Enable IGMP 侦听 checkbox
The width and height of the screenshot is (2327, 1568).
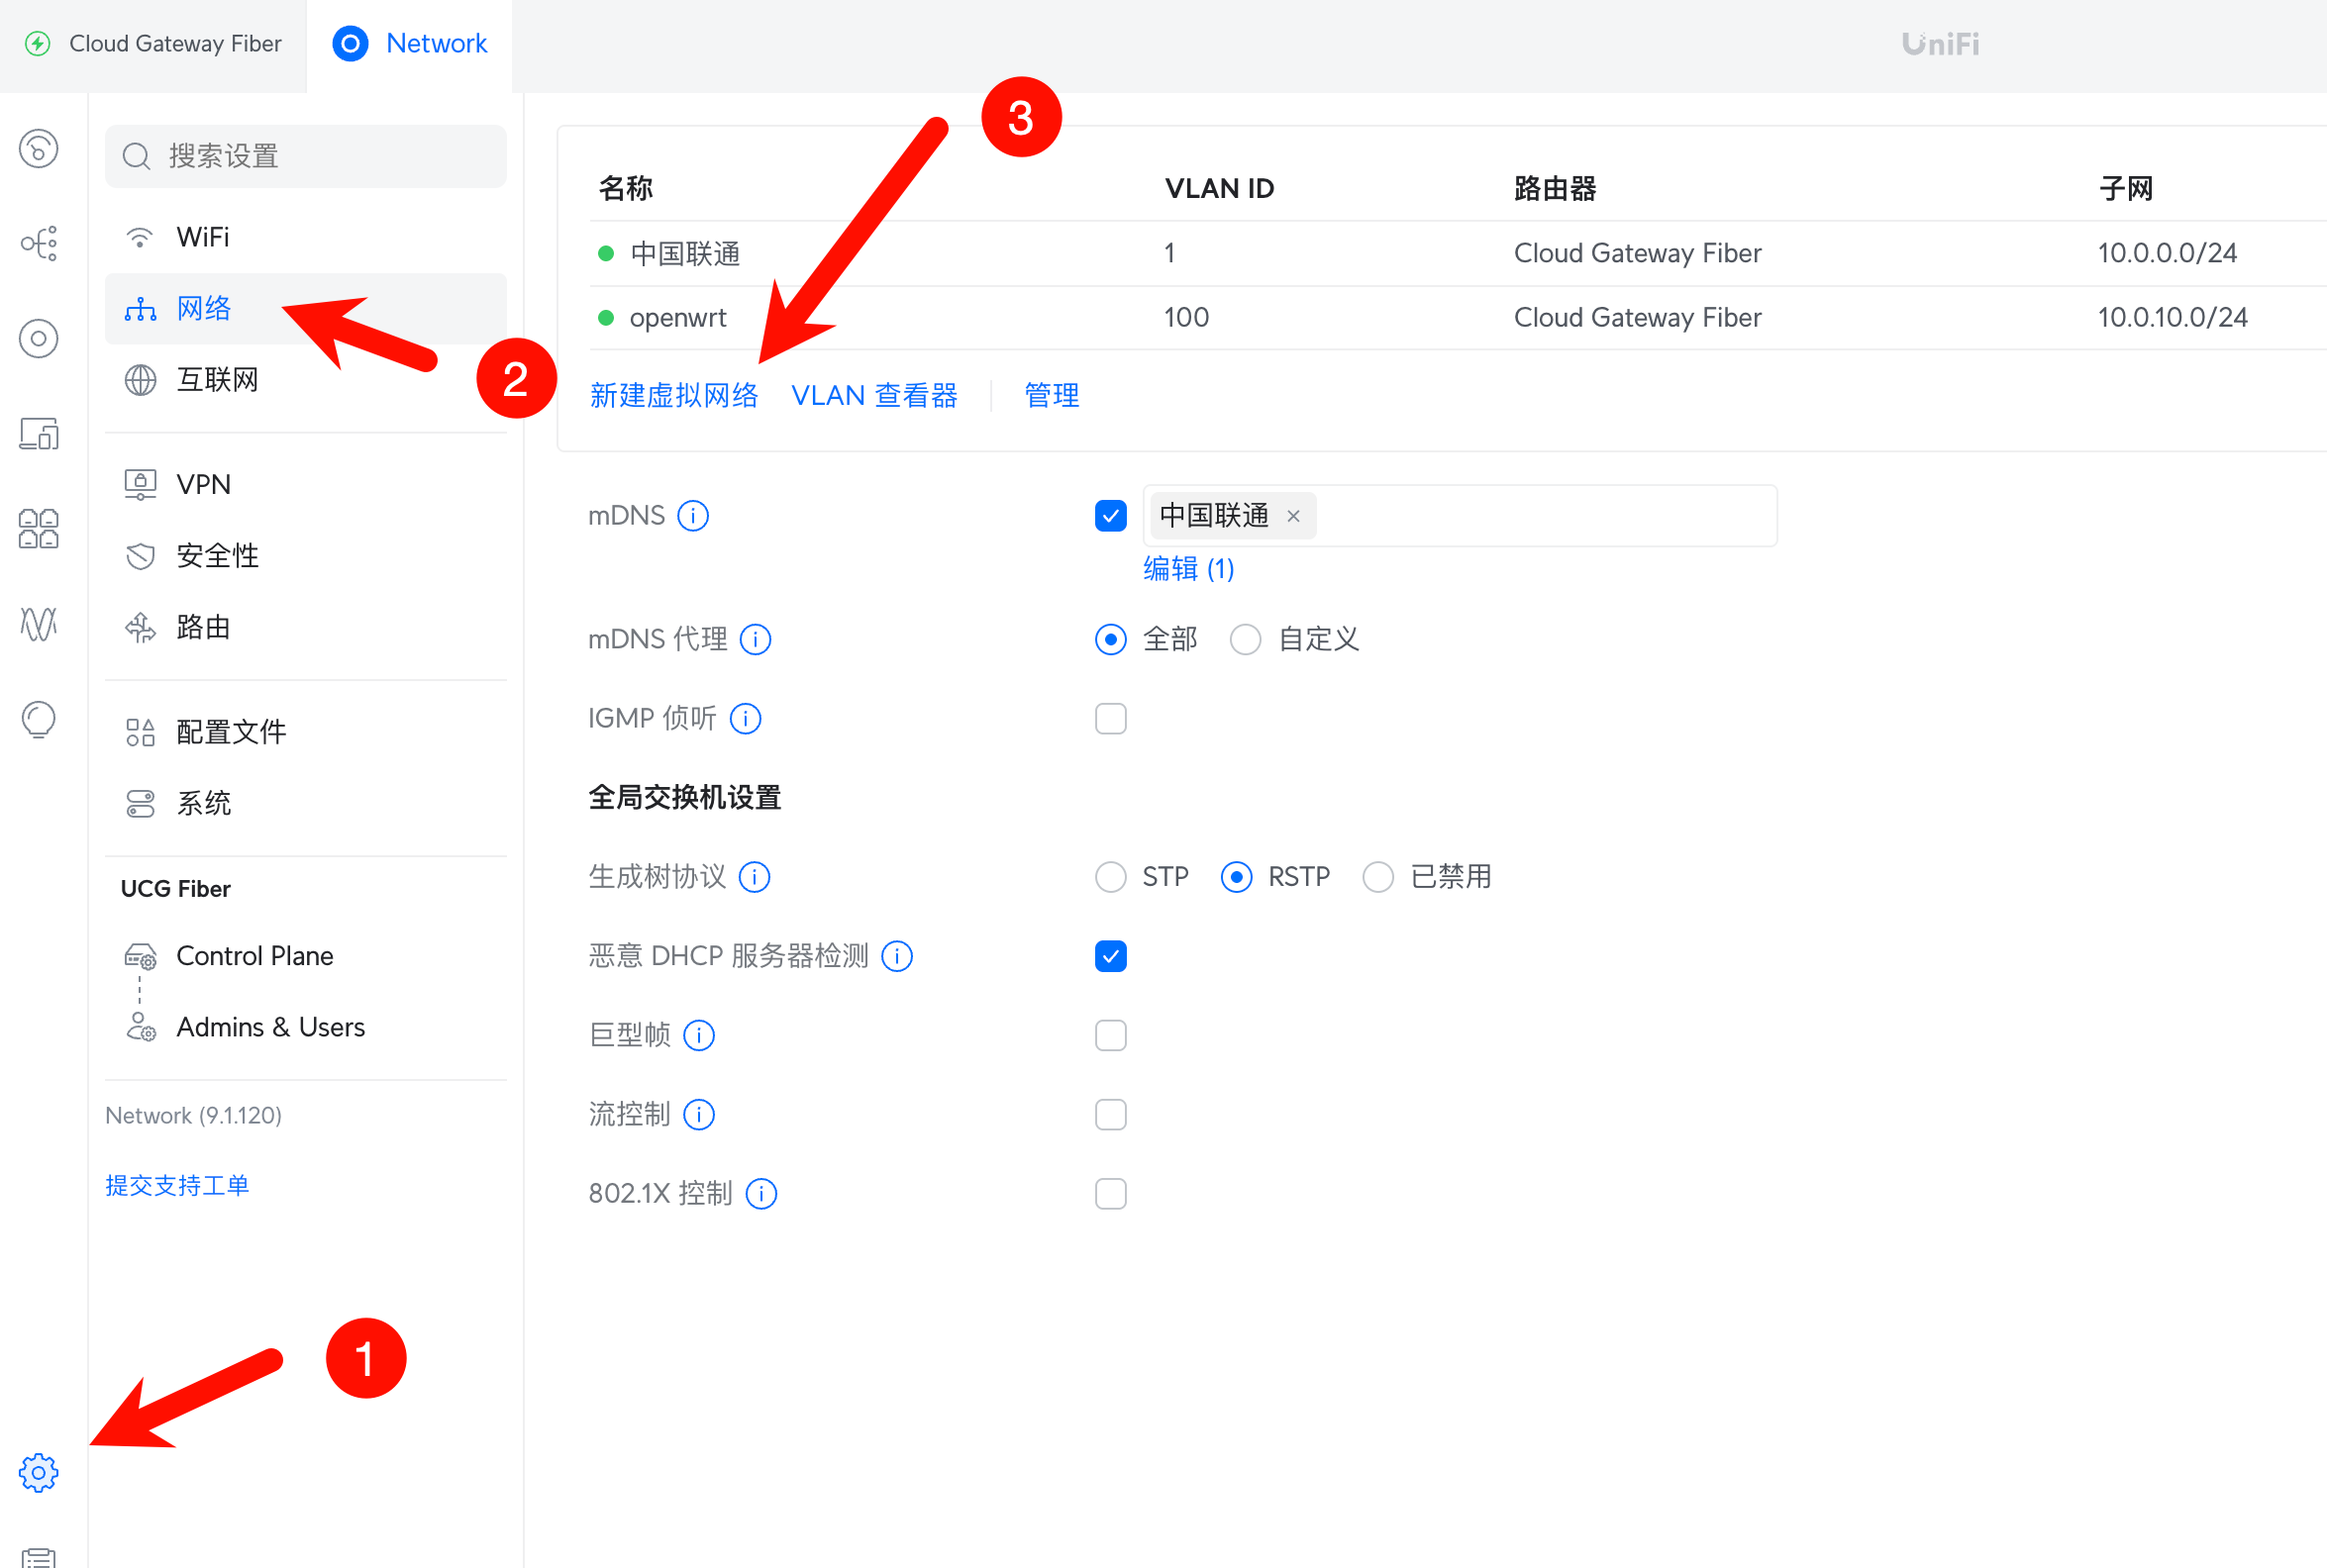[x=1110, y=719]
